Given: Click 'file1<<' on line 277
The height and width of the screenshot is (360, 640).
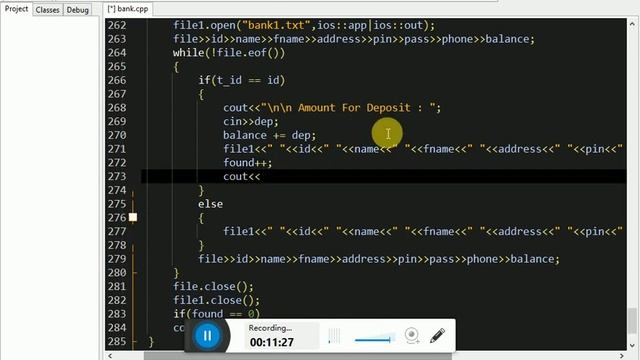Looking at the screenshot, I should [244, 231].
